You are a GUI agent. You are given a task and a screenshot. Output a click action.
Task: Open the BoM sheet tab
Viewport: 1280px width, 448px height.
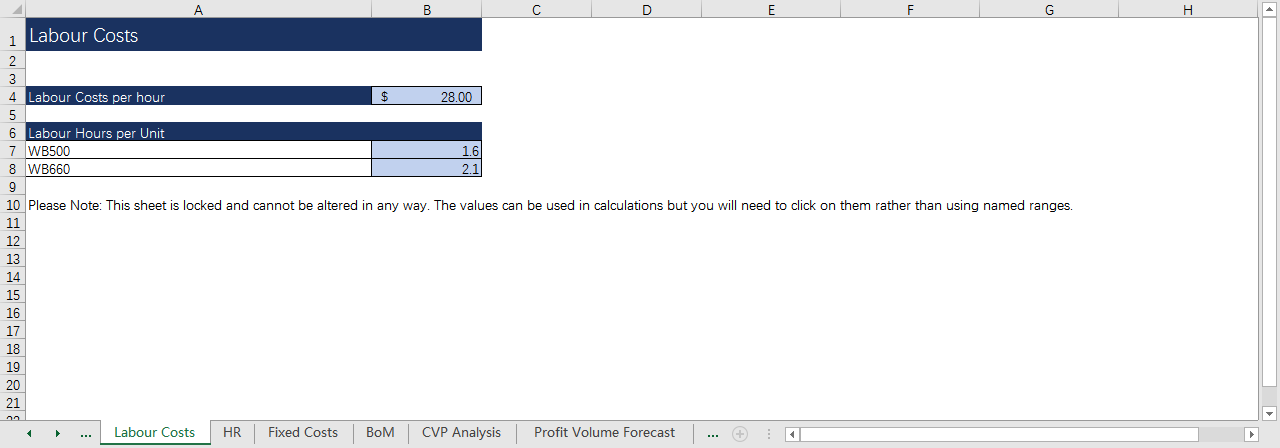(380, 433)
